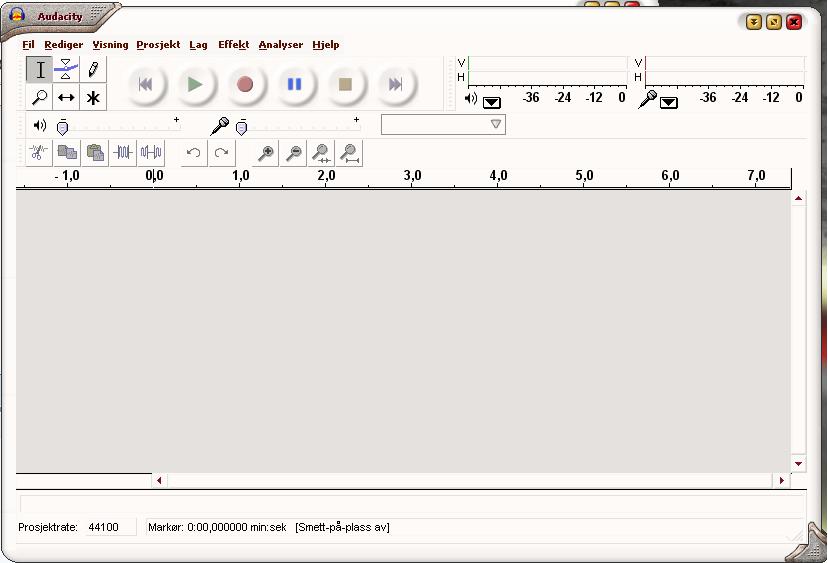
Task: Select the Time Shift arrows tool
Action: [66, 97]
